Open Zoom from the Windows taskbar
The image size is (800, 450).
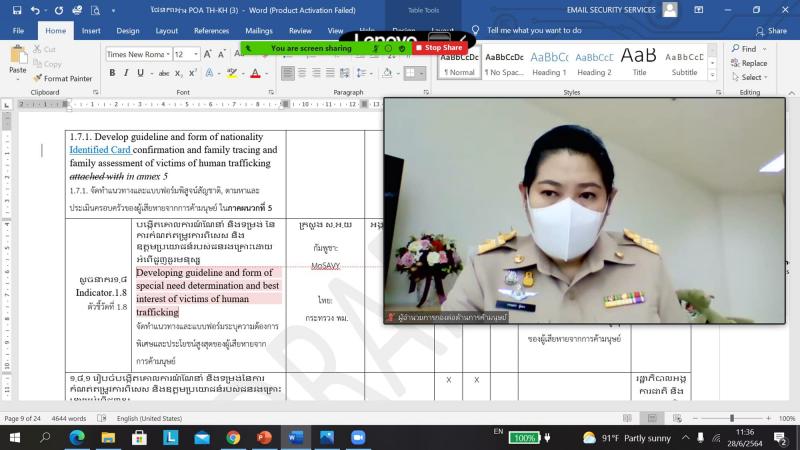[358, 438]
